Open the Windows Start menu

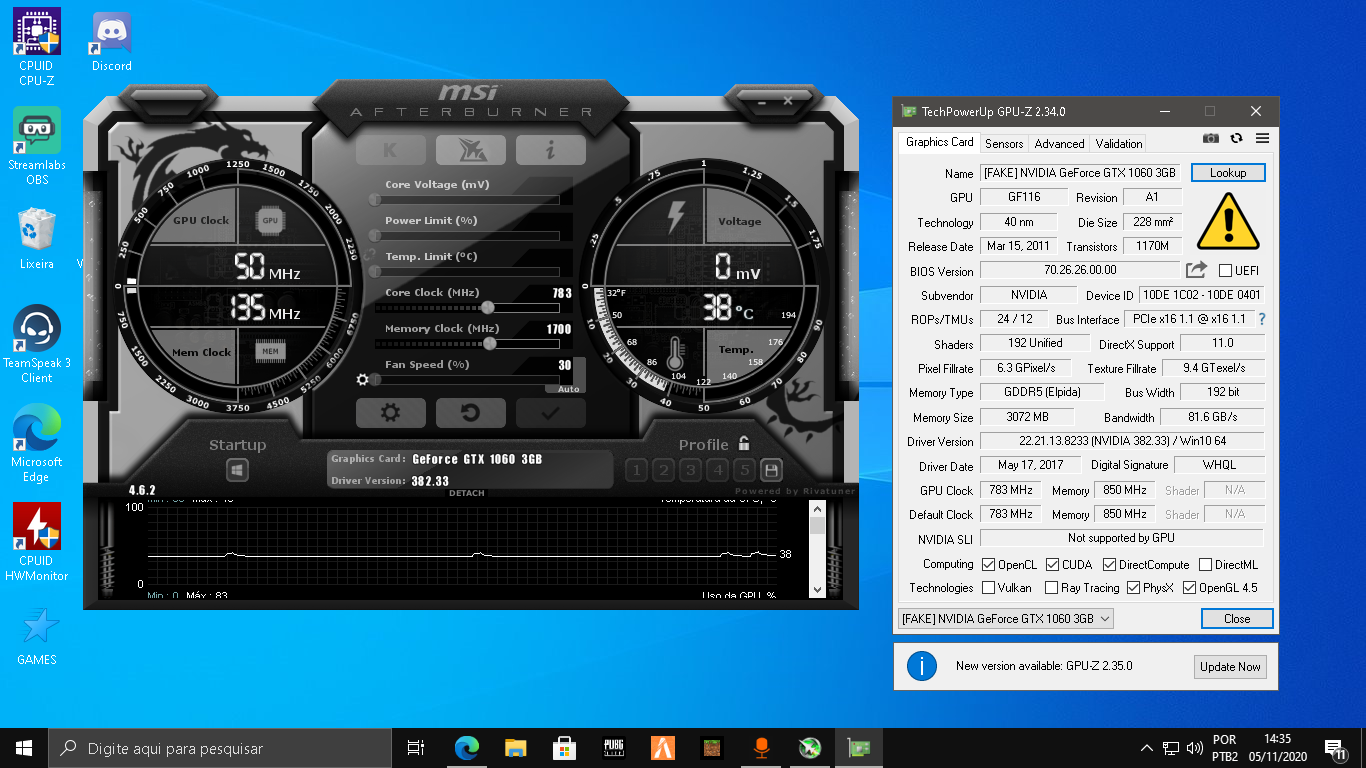[x=24, y=748]
